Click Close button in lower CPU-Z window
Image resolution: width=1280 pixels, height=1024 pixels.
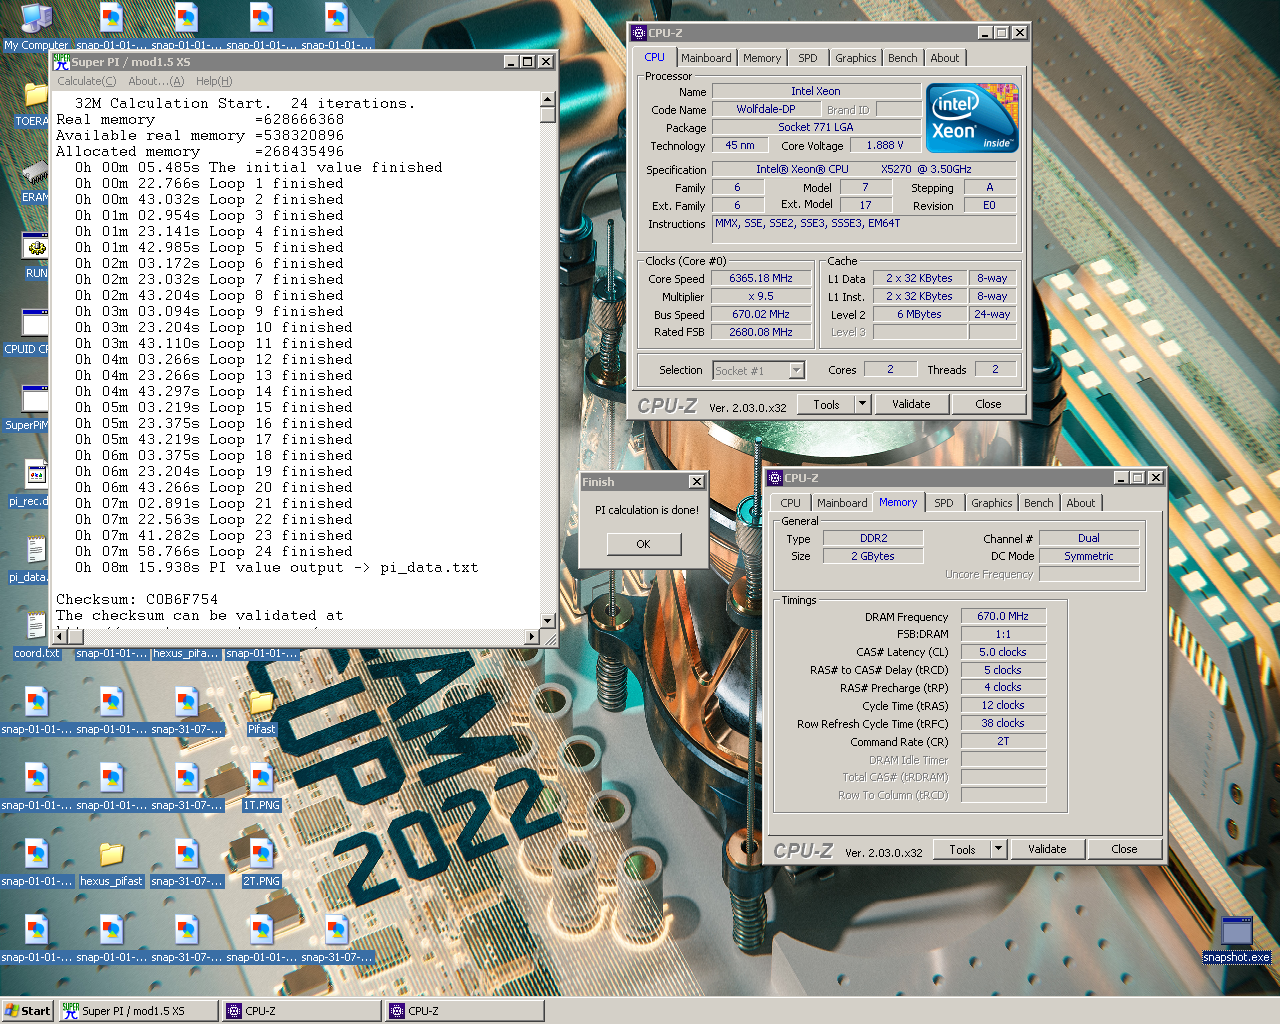[x=1124, y=849]
